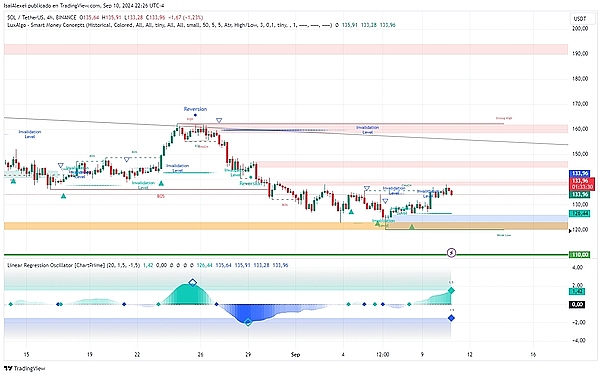
Task: Click the black 0,00 oscillator label
Action: (x=577, y=305)
